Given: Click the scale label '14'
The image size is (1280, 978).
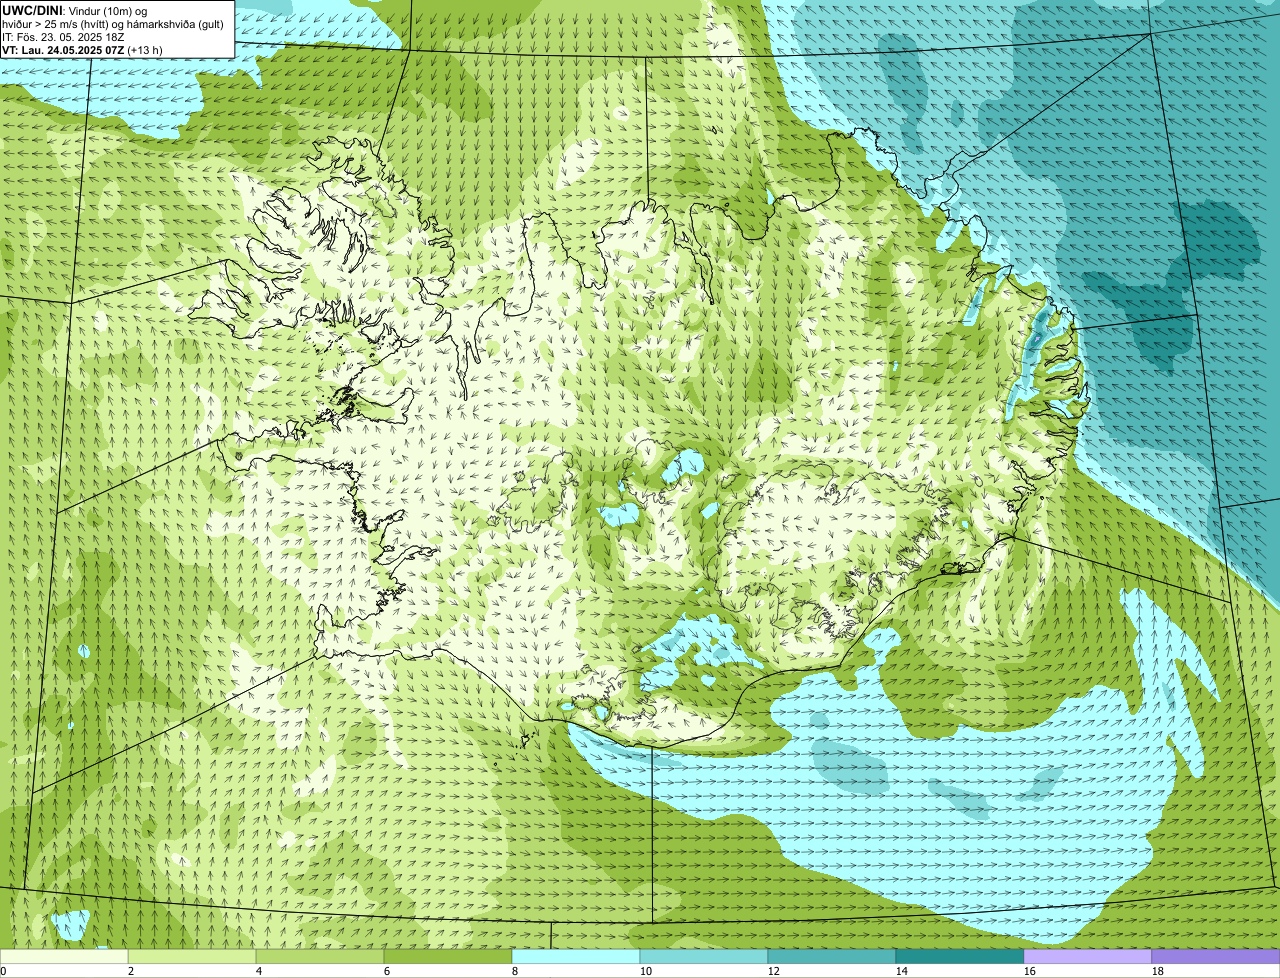Looking at the screenshot, I should pyautogui.click(x=902, y=971).
